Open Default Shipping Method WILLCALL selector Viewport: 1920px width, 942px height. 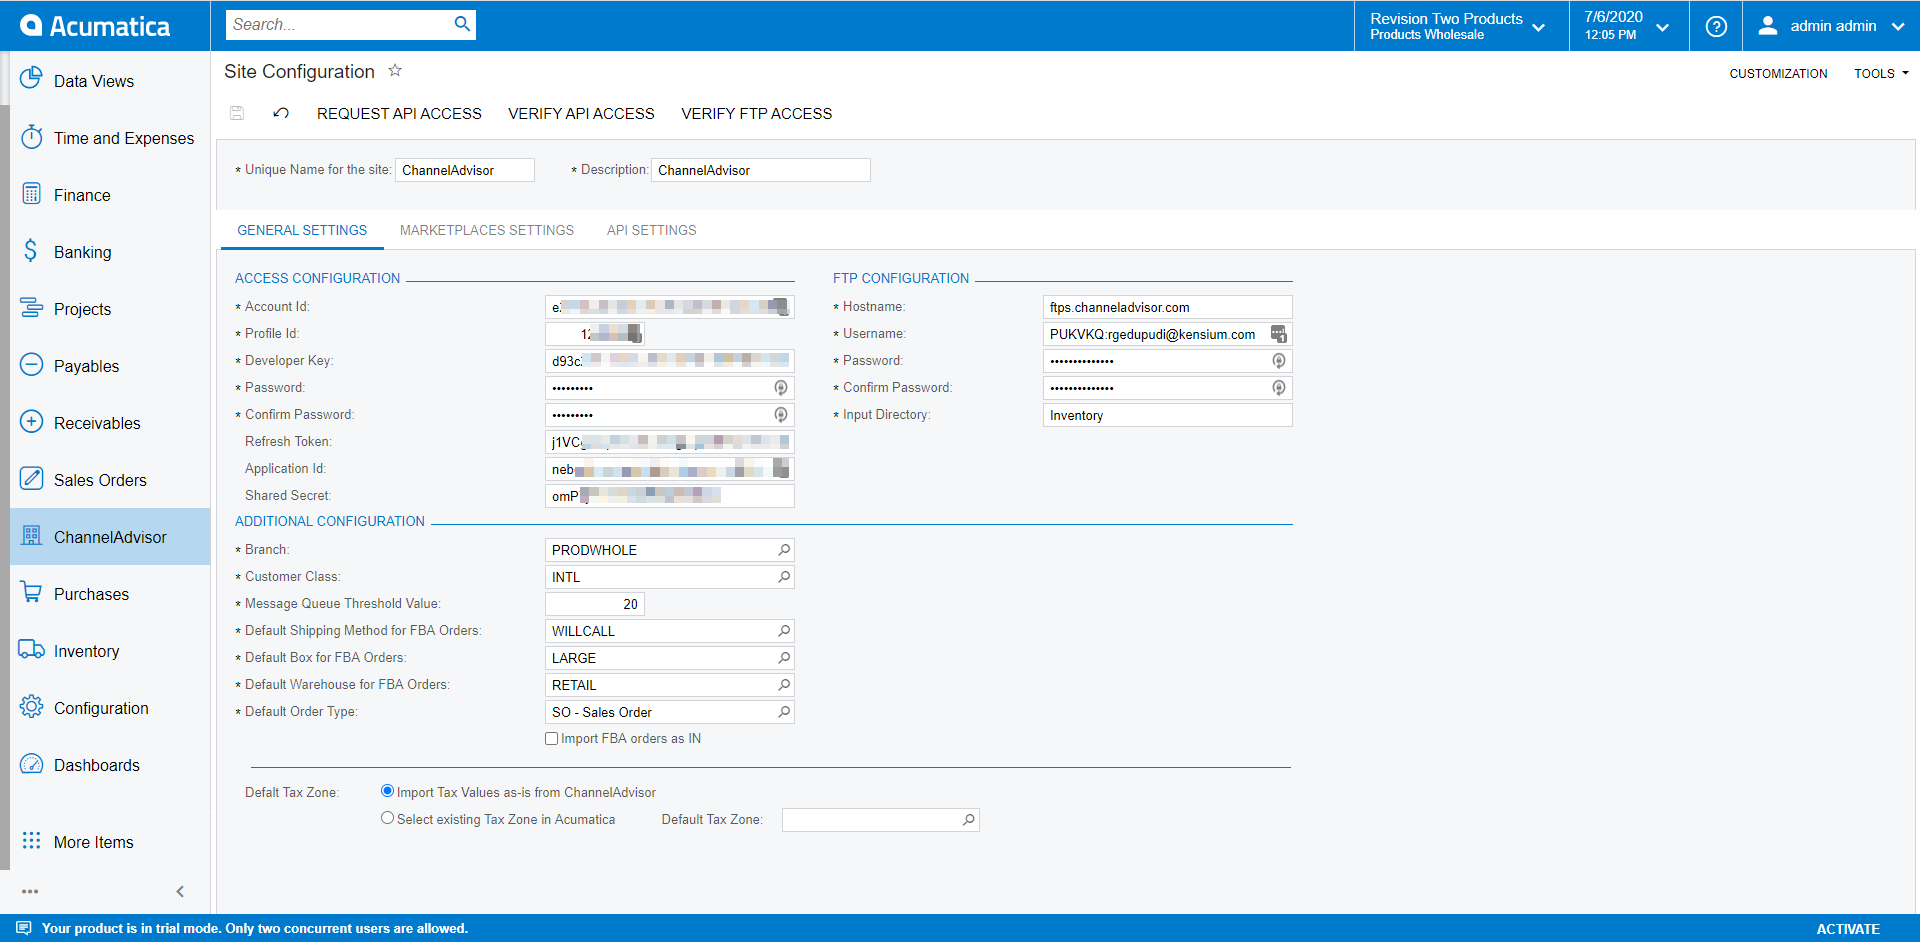(784, 631)
